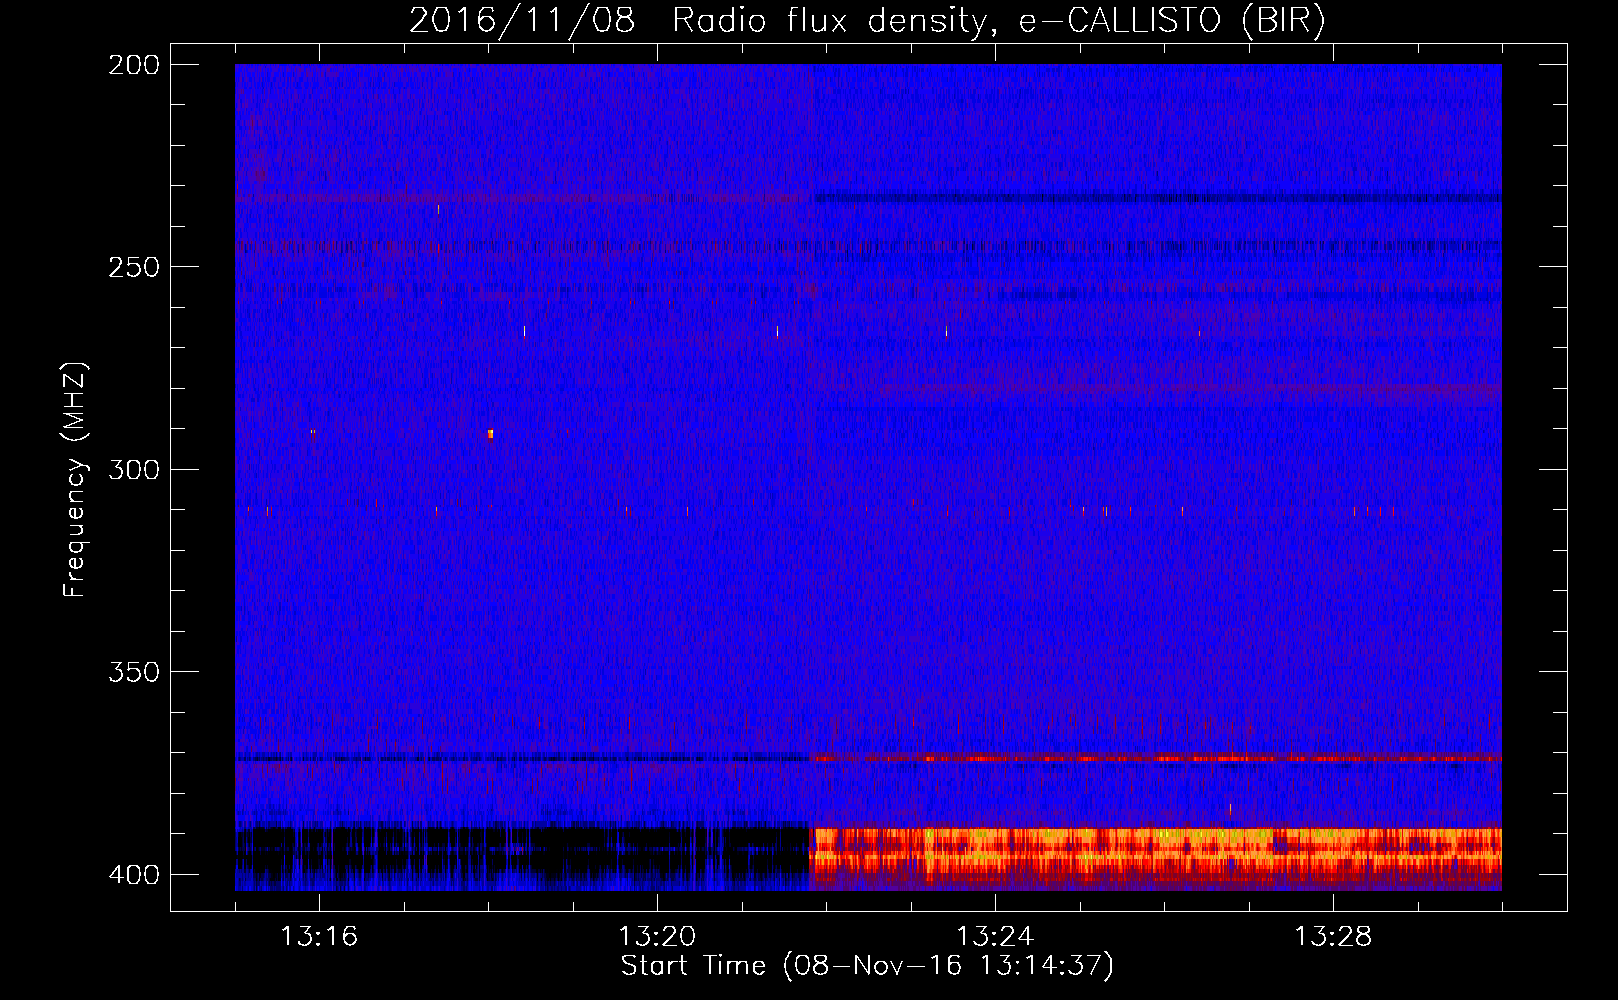This screenshot has width=1618, height=1000.
Task: Click the black band near 400 MHz before 13:22
Action: [522, 853]
